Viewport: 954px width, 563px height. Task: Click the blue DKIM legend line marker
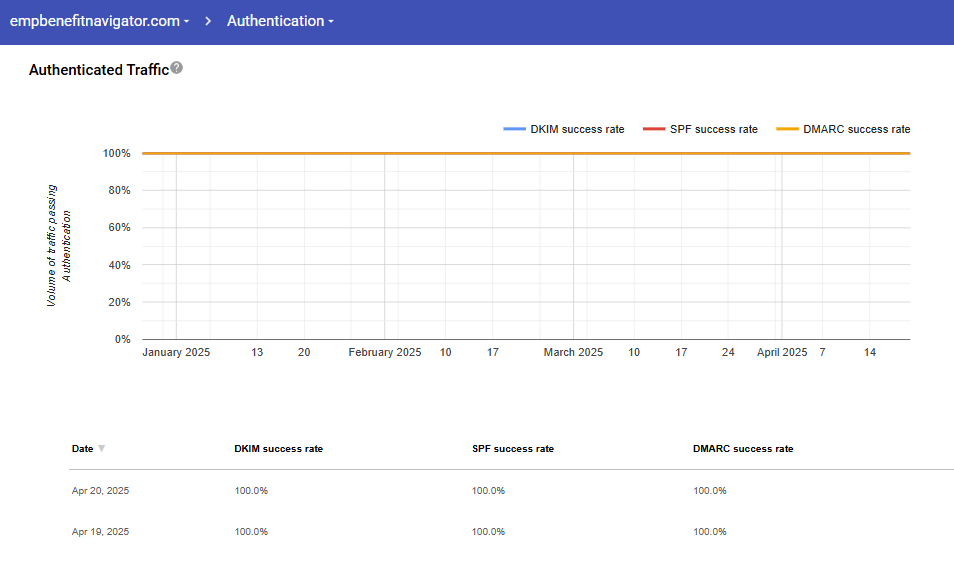pos(514,129)
